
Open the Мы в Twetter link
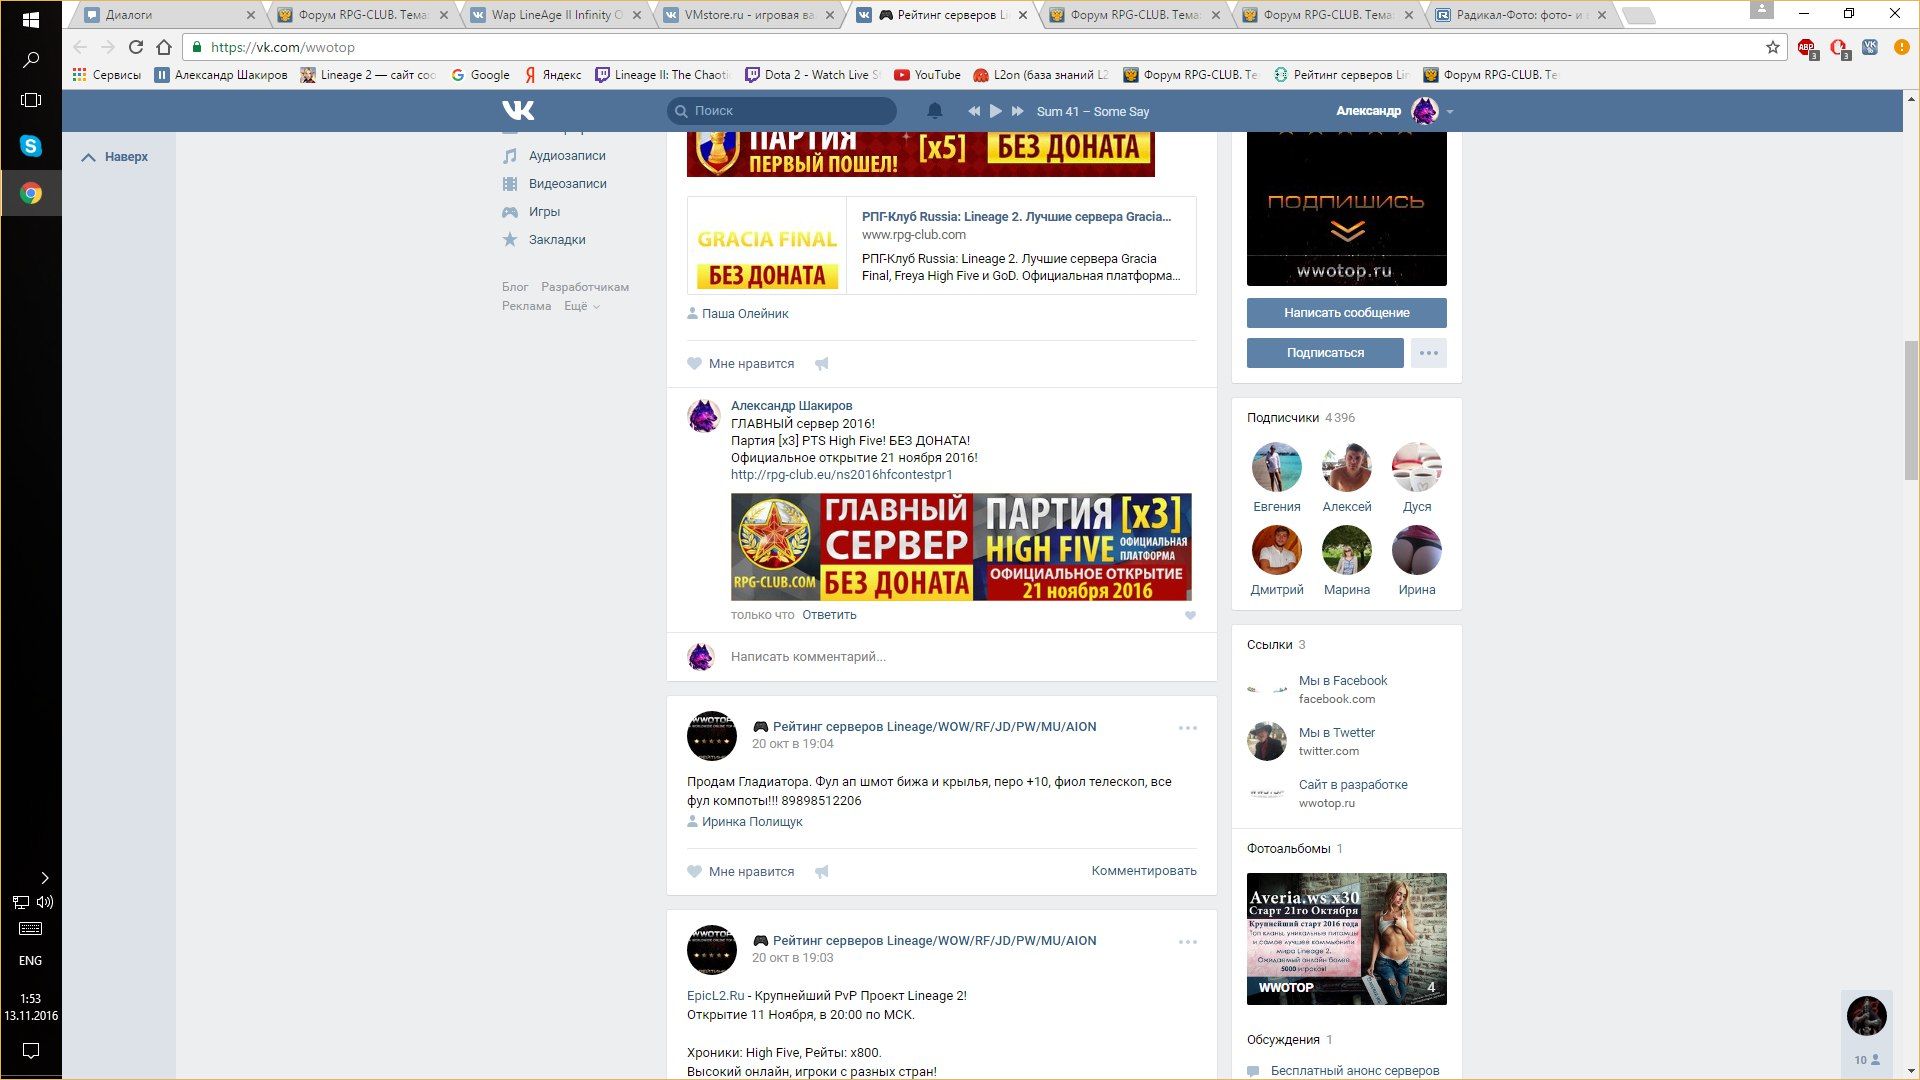click(x=1336, y=733)
